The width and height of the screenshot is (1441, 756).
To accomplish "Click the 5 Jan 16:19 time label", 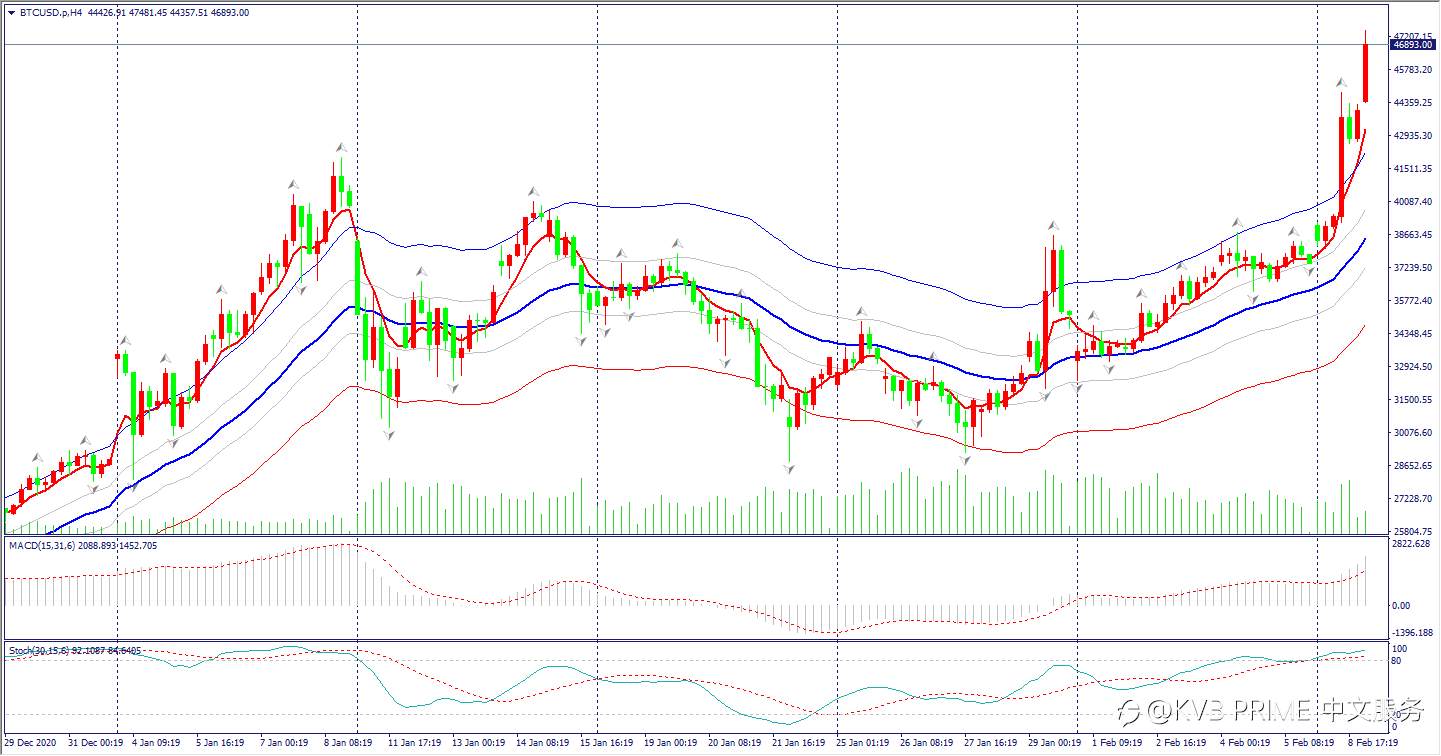I will pyautogui.click(x=221, y=743).
